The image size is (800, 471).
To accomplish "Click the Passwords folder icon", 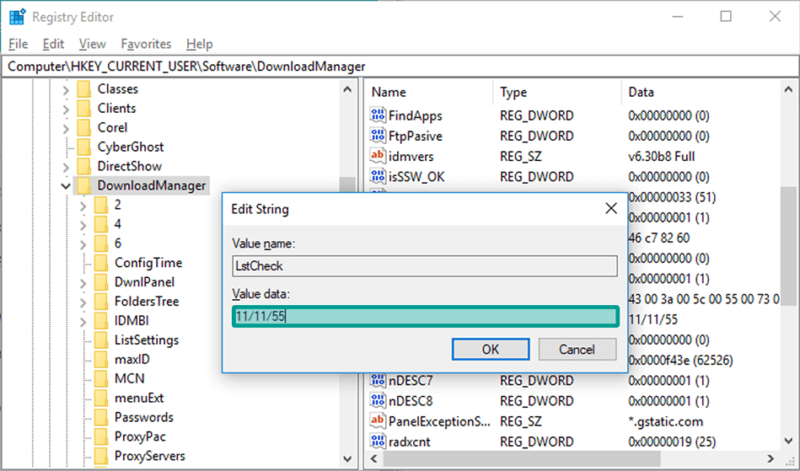I will (x=102, y=417).
